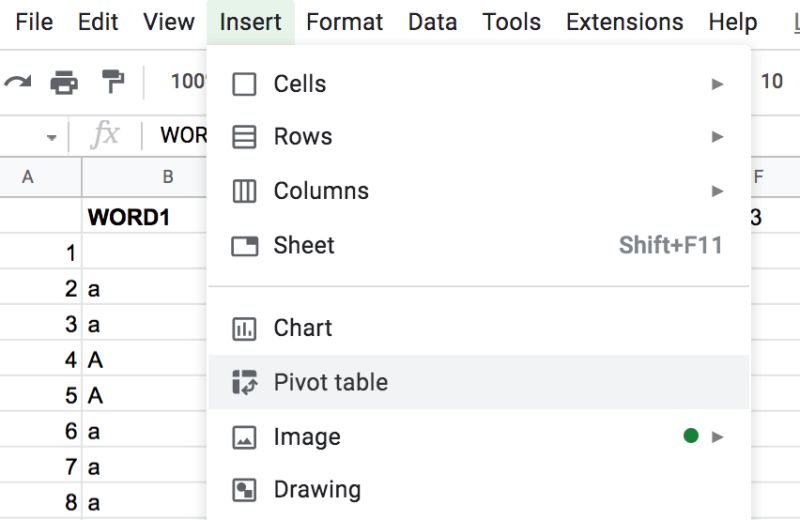Expand the Cells submenu arrow
Viewport: 800px width, 520px height.
point(717,84)
